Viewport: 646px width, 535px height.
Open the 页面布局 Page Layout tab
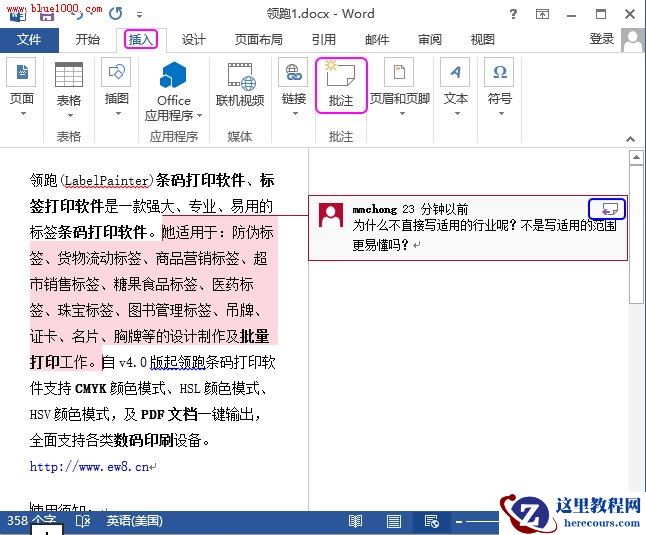click(x=258, y=40)
